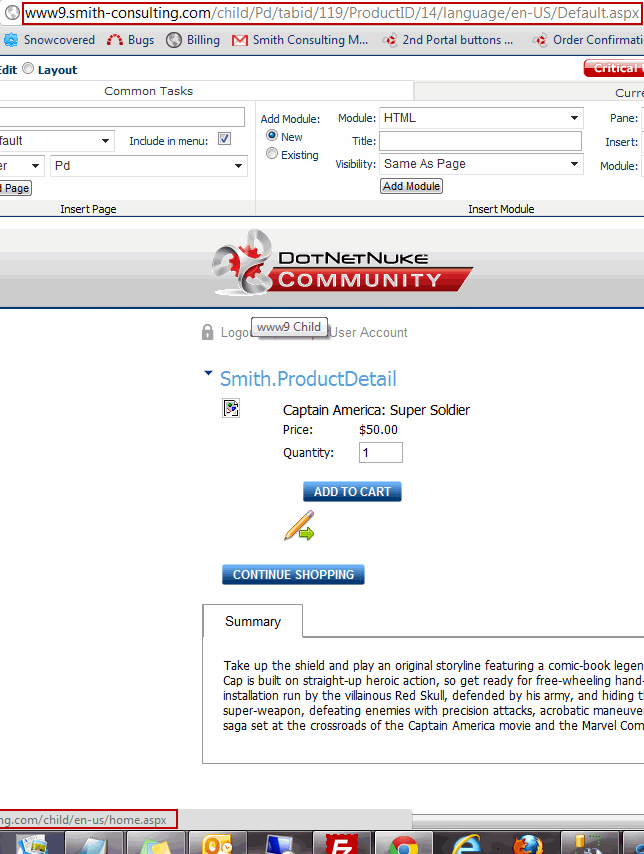Open Outlook from the taskbar
This screenshot has height=854, width=644.
pos(218,843)
